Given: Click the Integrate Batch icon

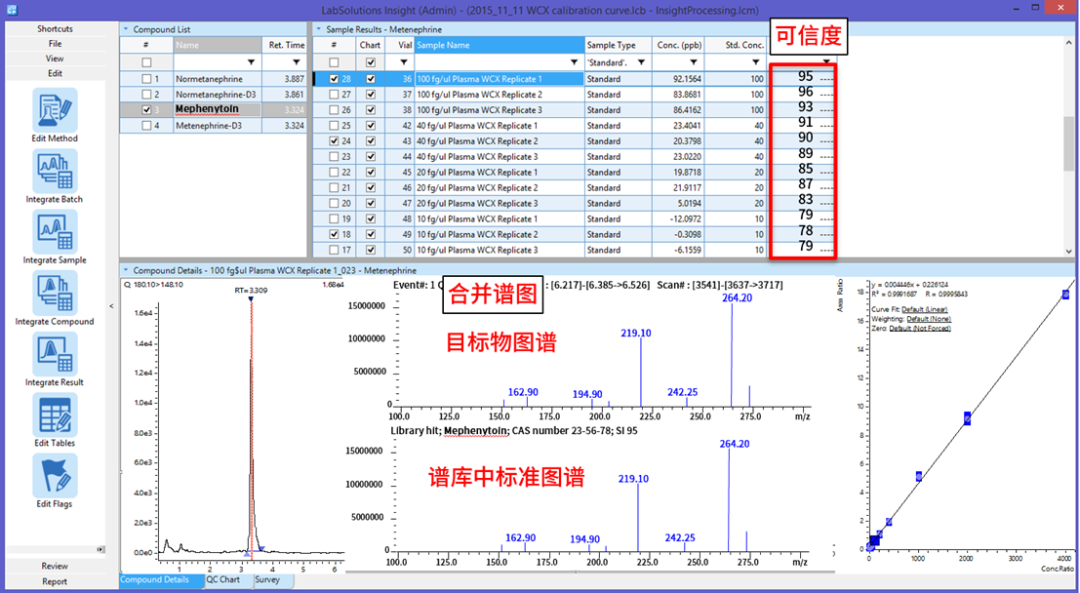Looking at the screenshot, I should [54, 170].
